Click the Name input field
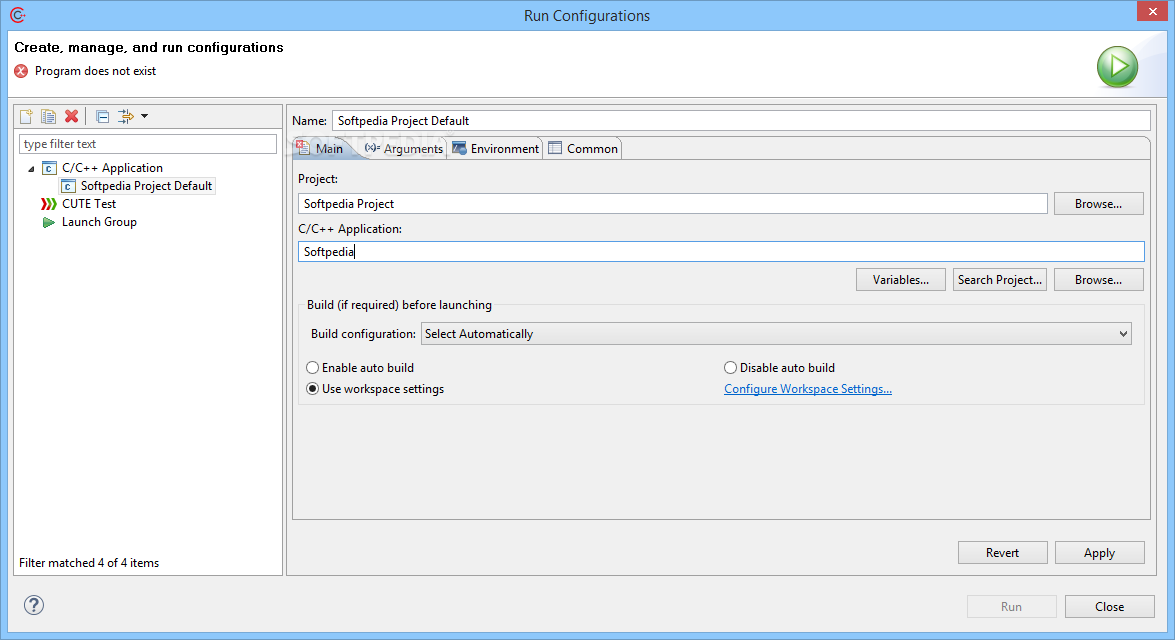This screenshot has width=1175, height=640. 741,121
